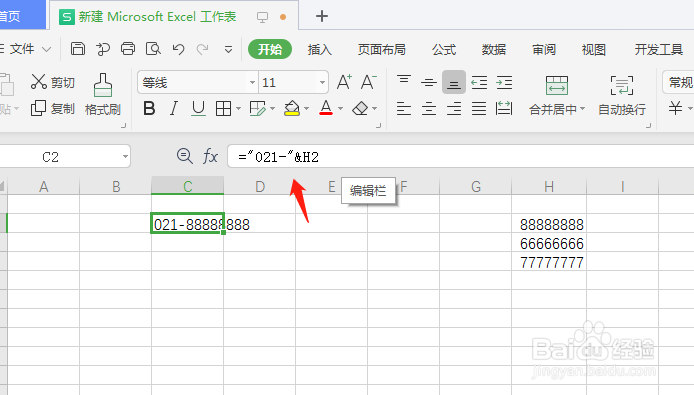Click inside the formula bar
The image size is (694, 395).
click(460, 156)
